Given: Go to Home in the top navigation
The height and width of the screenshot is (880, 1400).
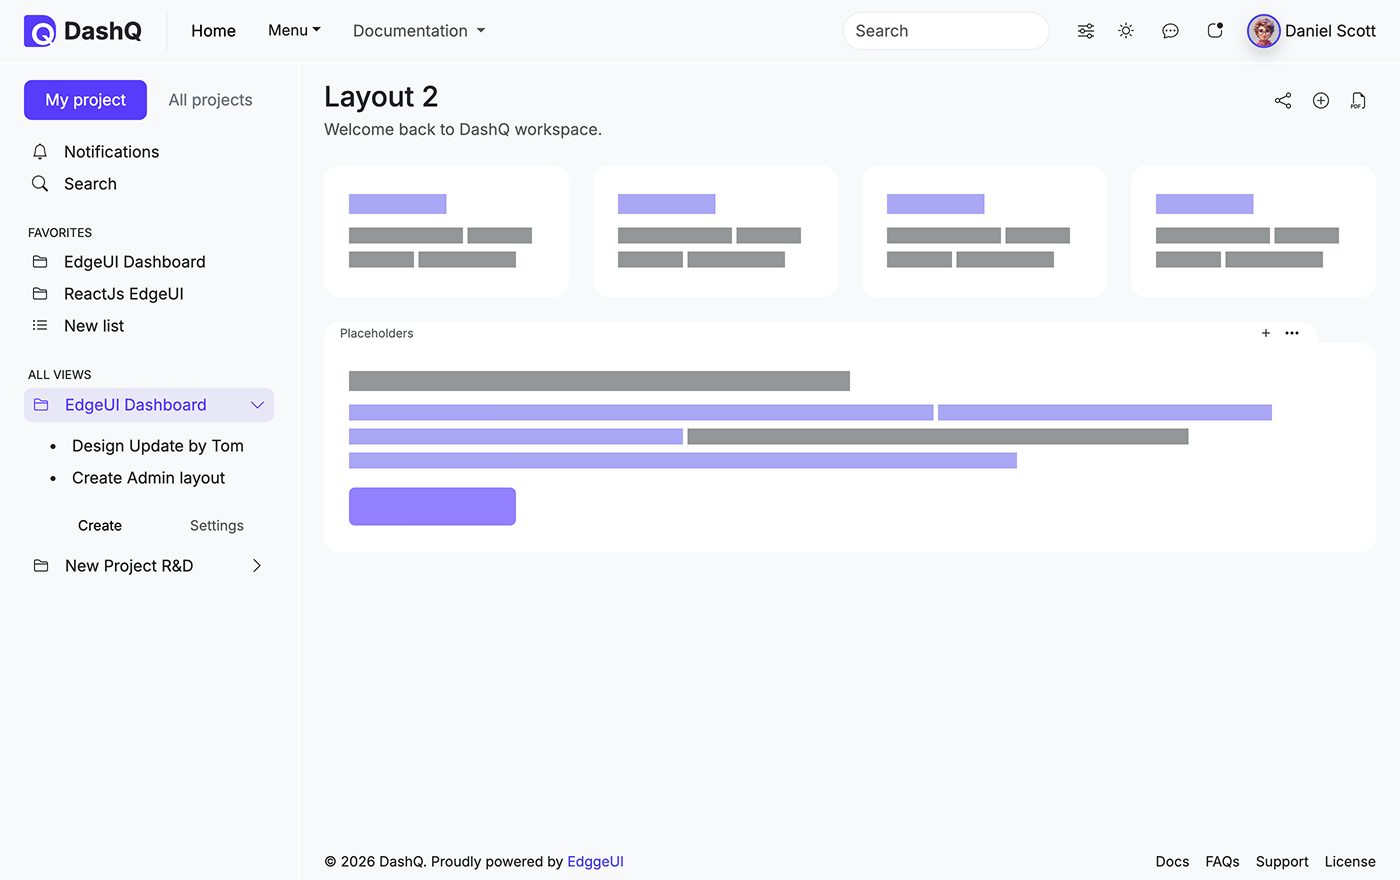Looking at the screenshot, I should click(x=213, y=31).
